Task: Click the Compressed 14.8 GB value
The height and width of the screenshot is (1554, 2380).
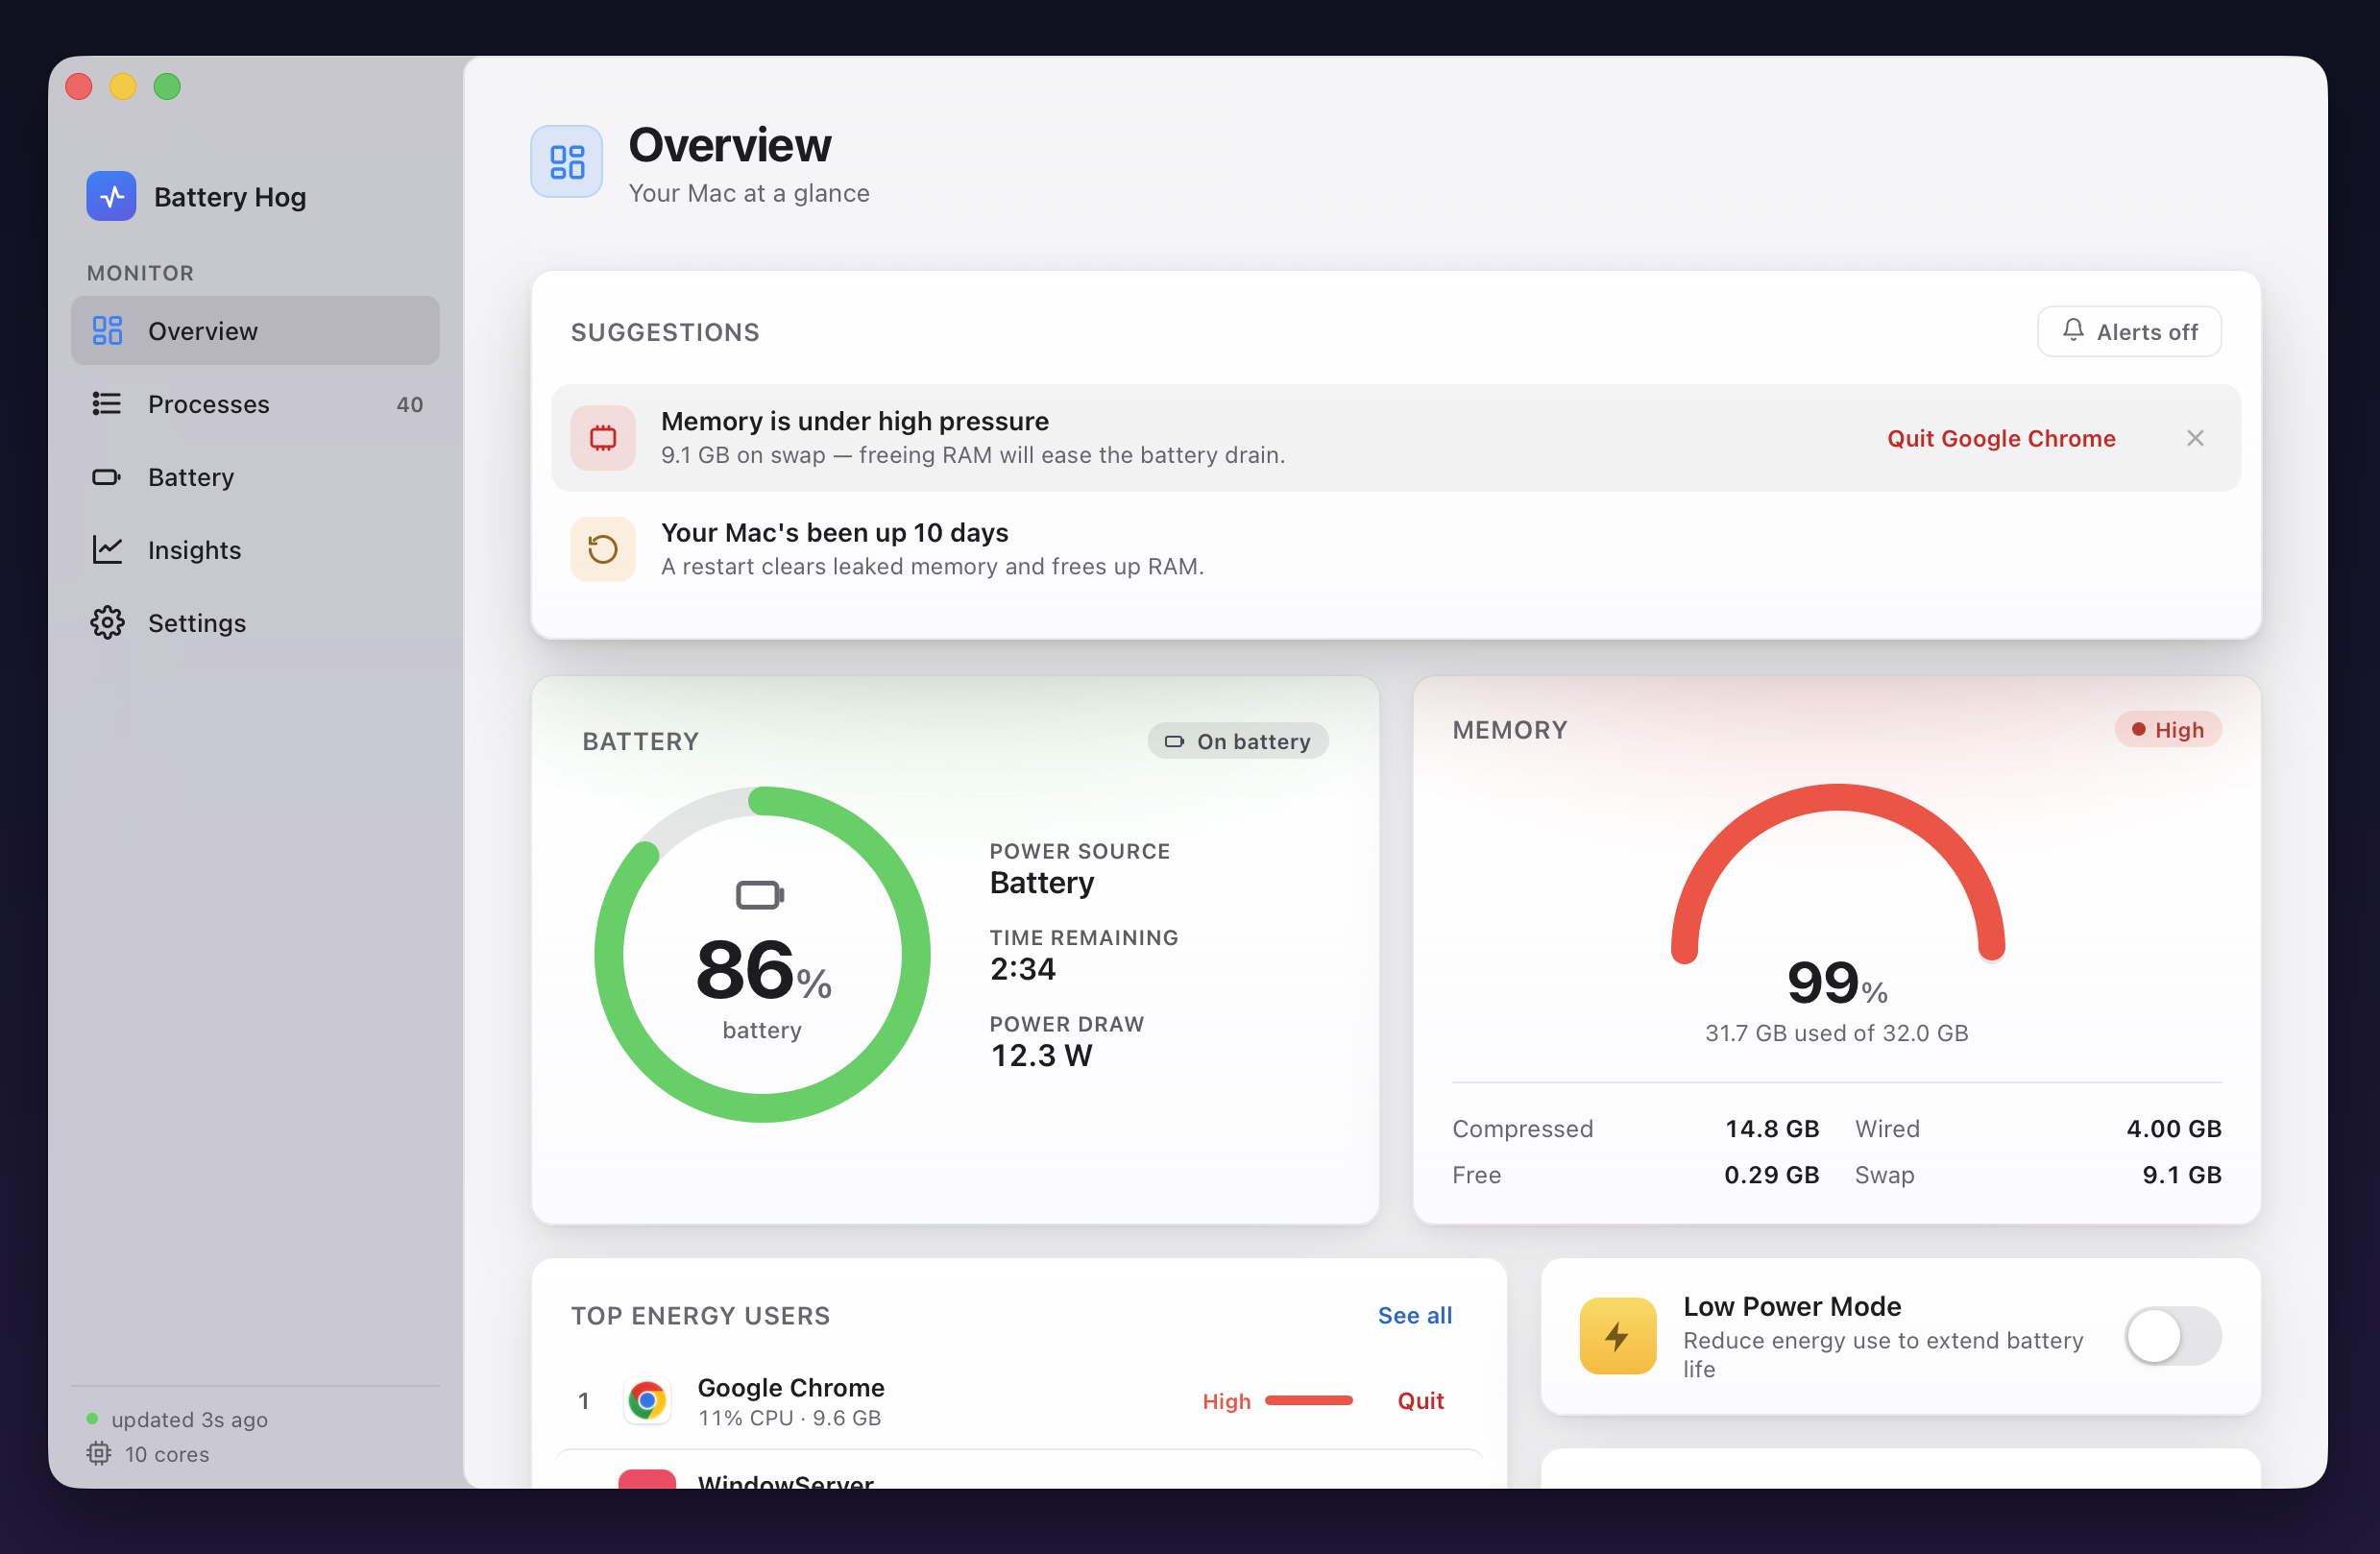Action: 1771,1128
